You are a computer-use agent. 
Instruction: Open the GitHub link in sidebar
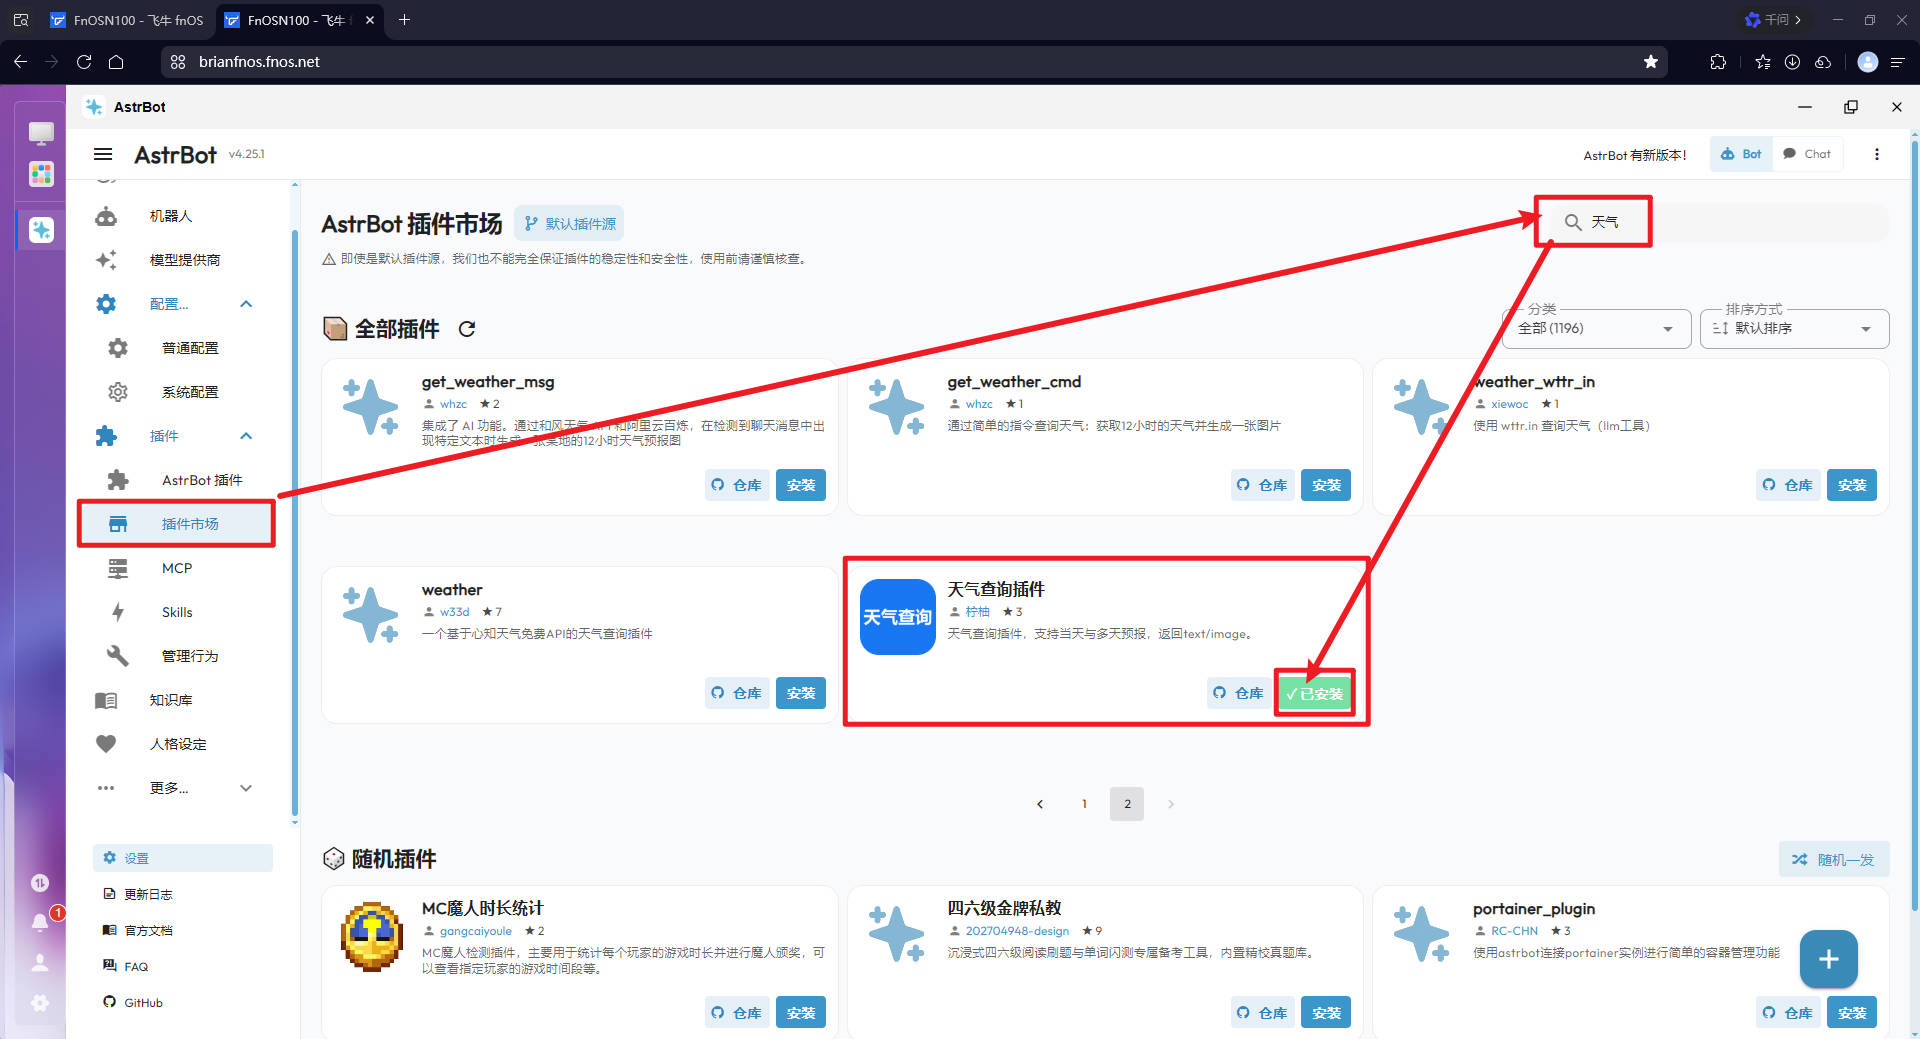pos(143,1002)
